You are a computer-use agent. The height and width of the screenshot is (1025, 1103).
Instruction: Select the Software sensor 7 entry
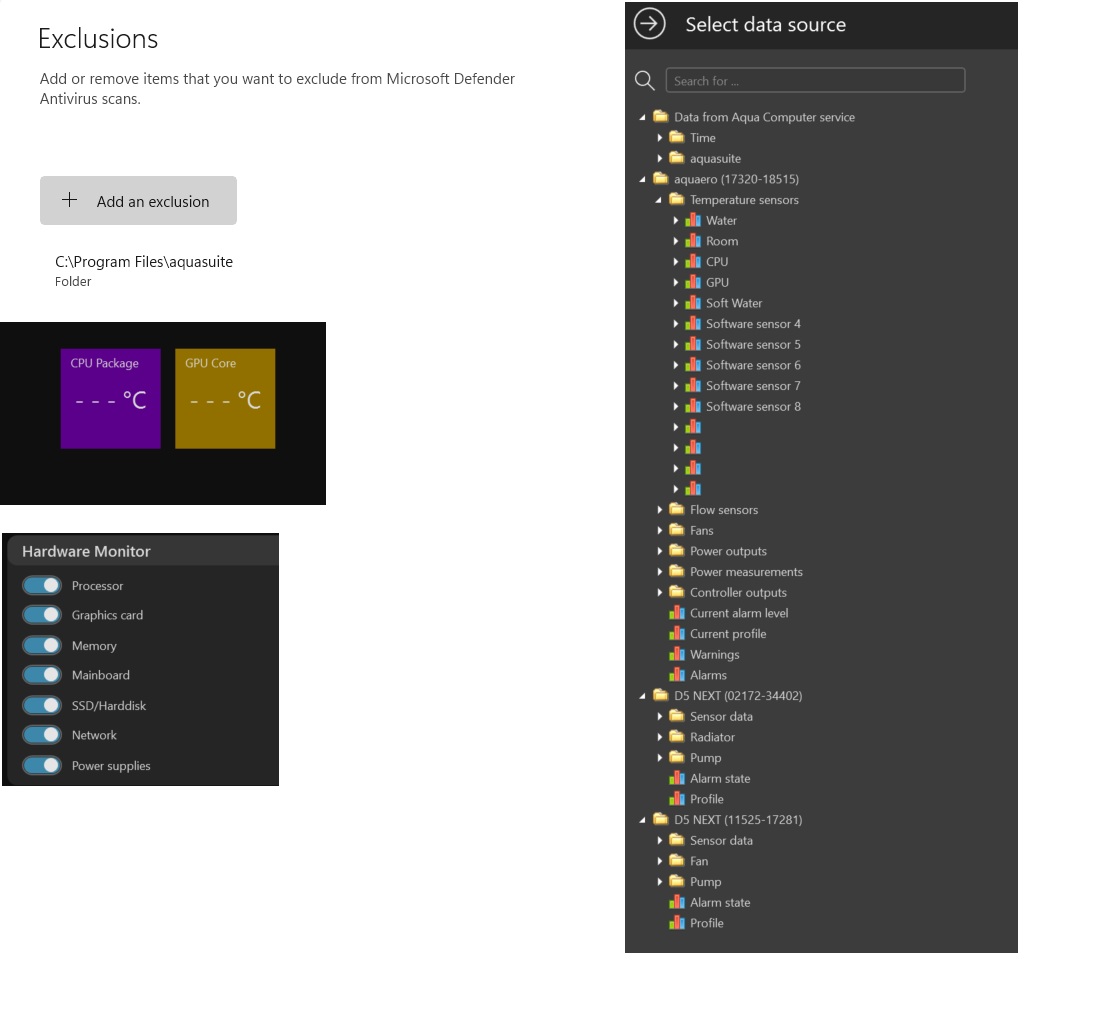coord(753,386)
